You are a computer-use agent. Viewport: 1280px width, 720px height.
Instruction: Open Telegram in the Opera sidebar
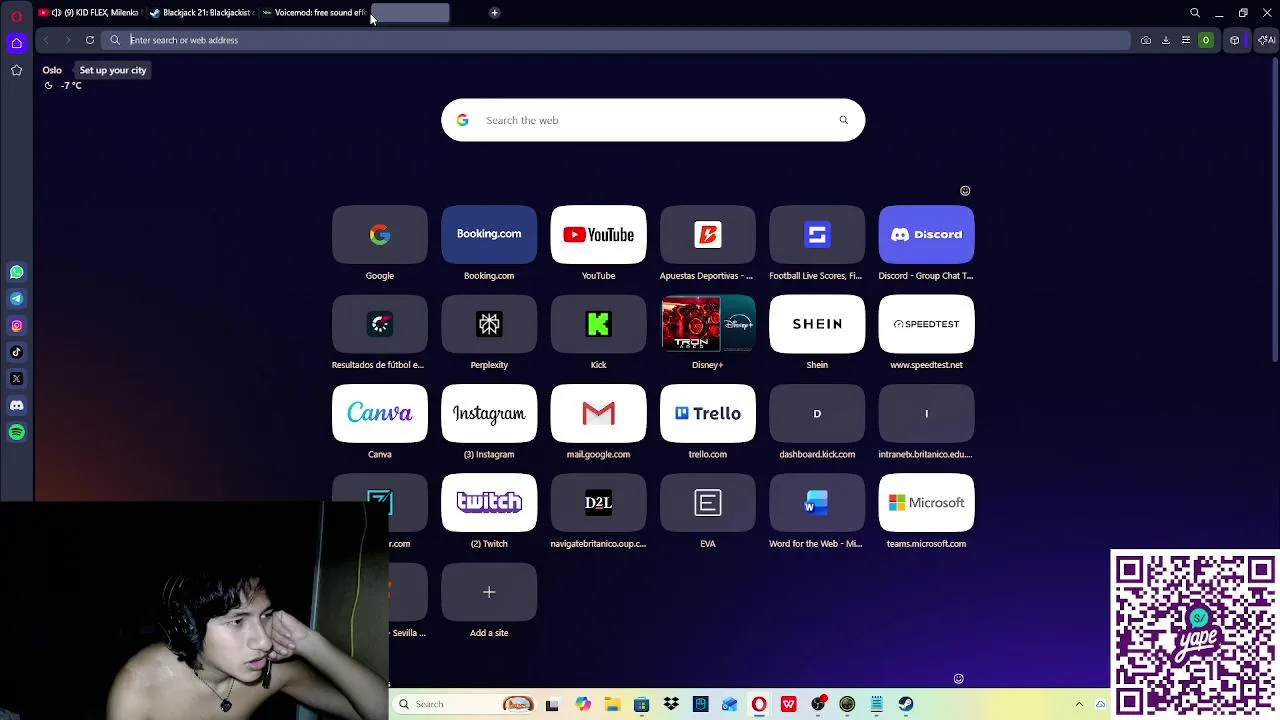16,298
